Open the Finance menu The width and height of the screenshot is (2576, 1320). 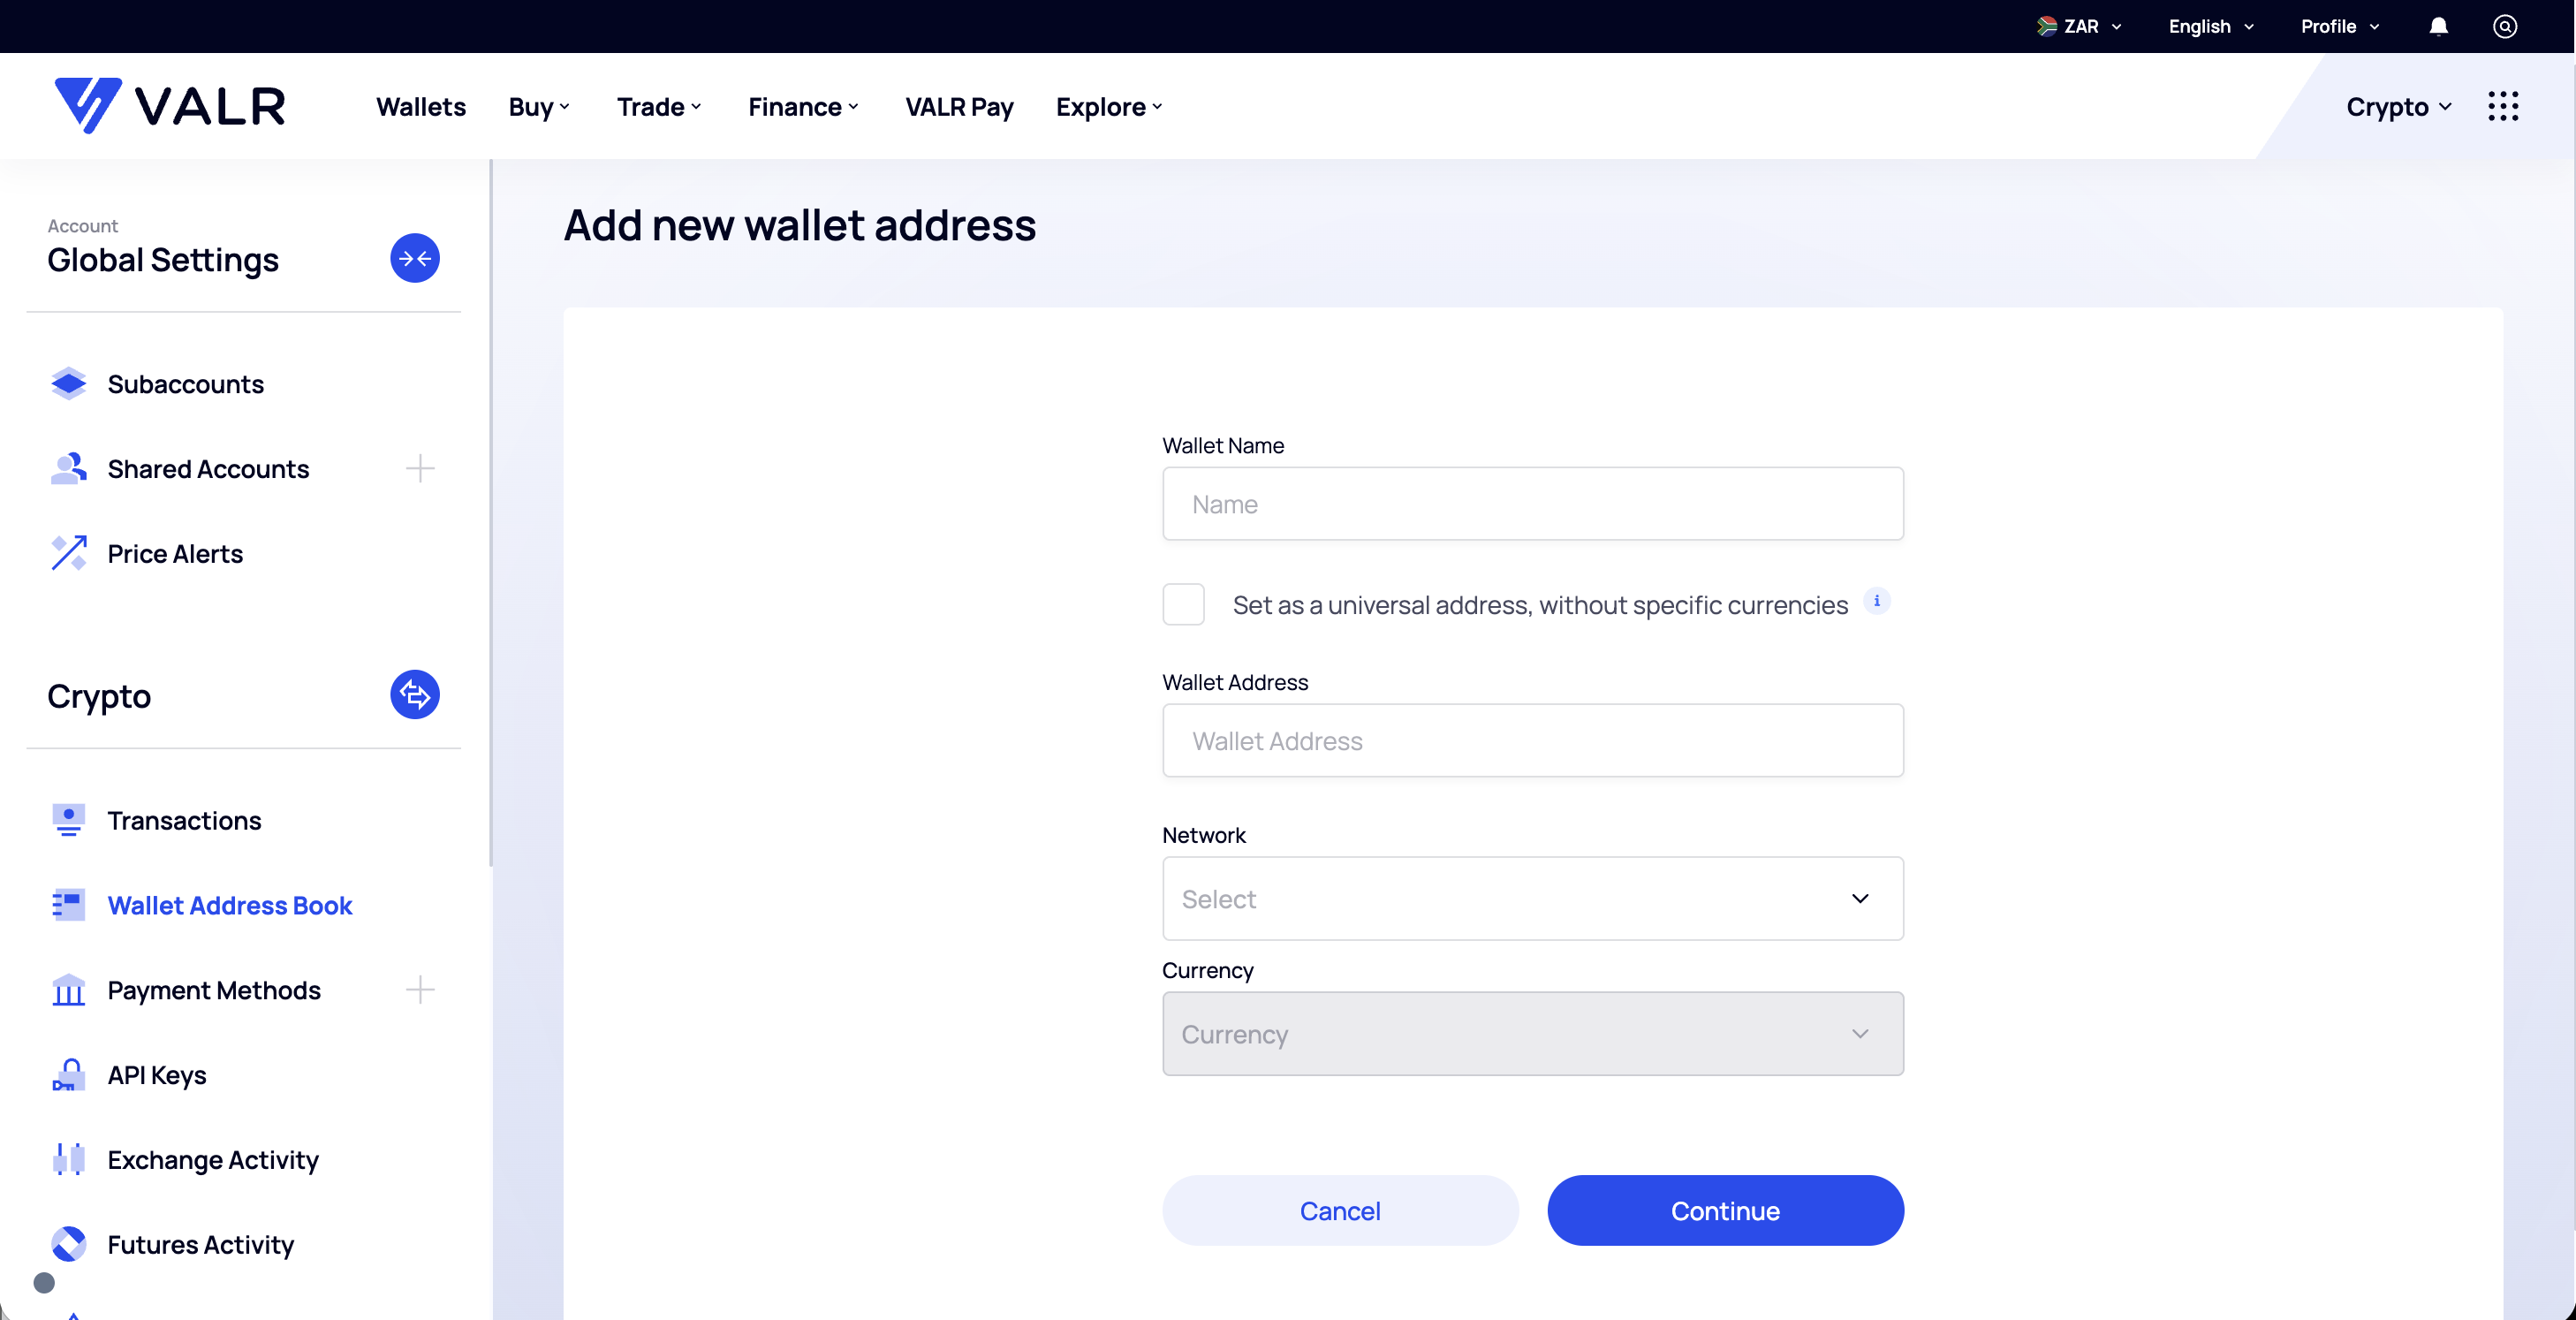pos(803,106)
